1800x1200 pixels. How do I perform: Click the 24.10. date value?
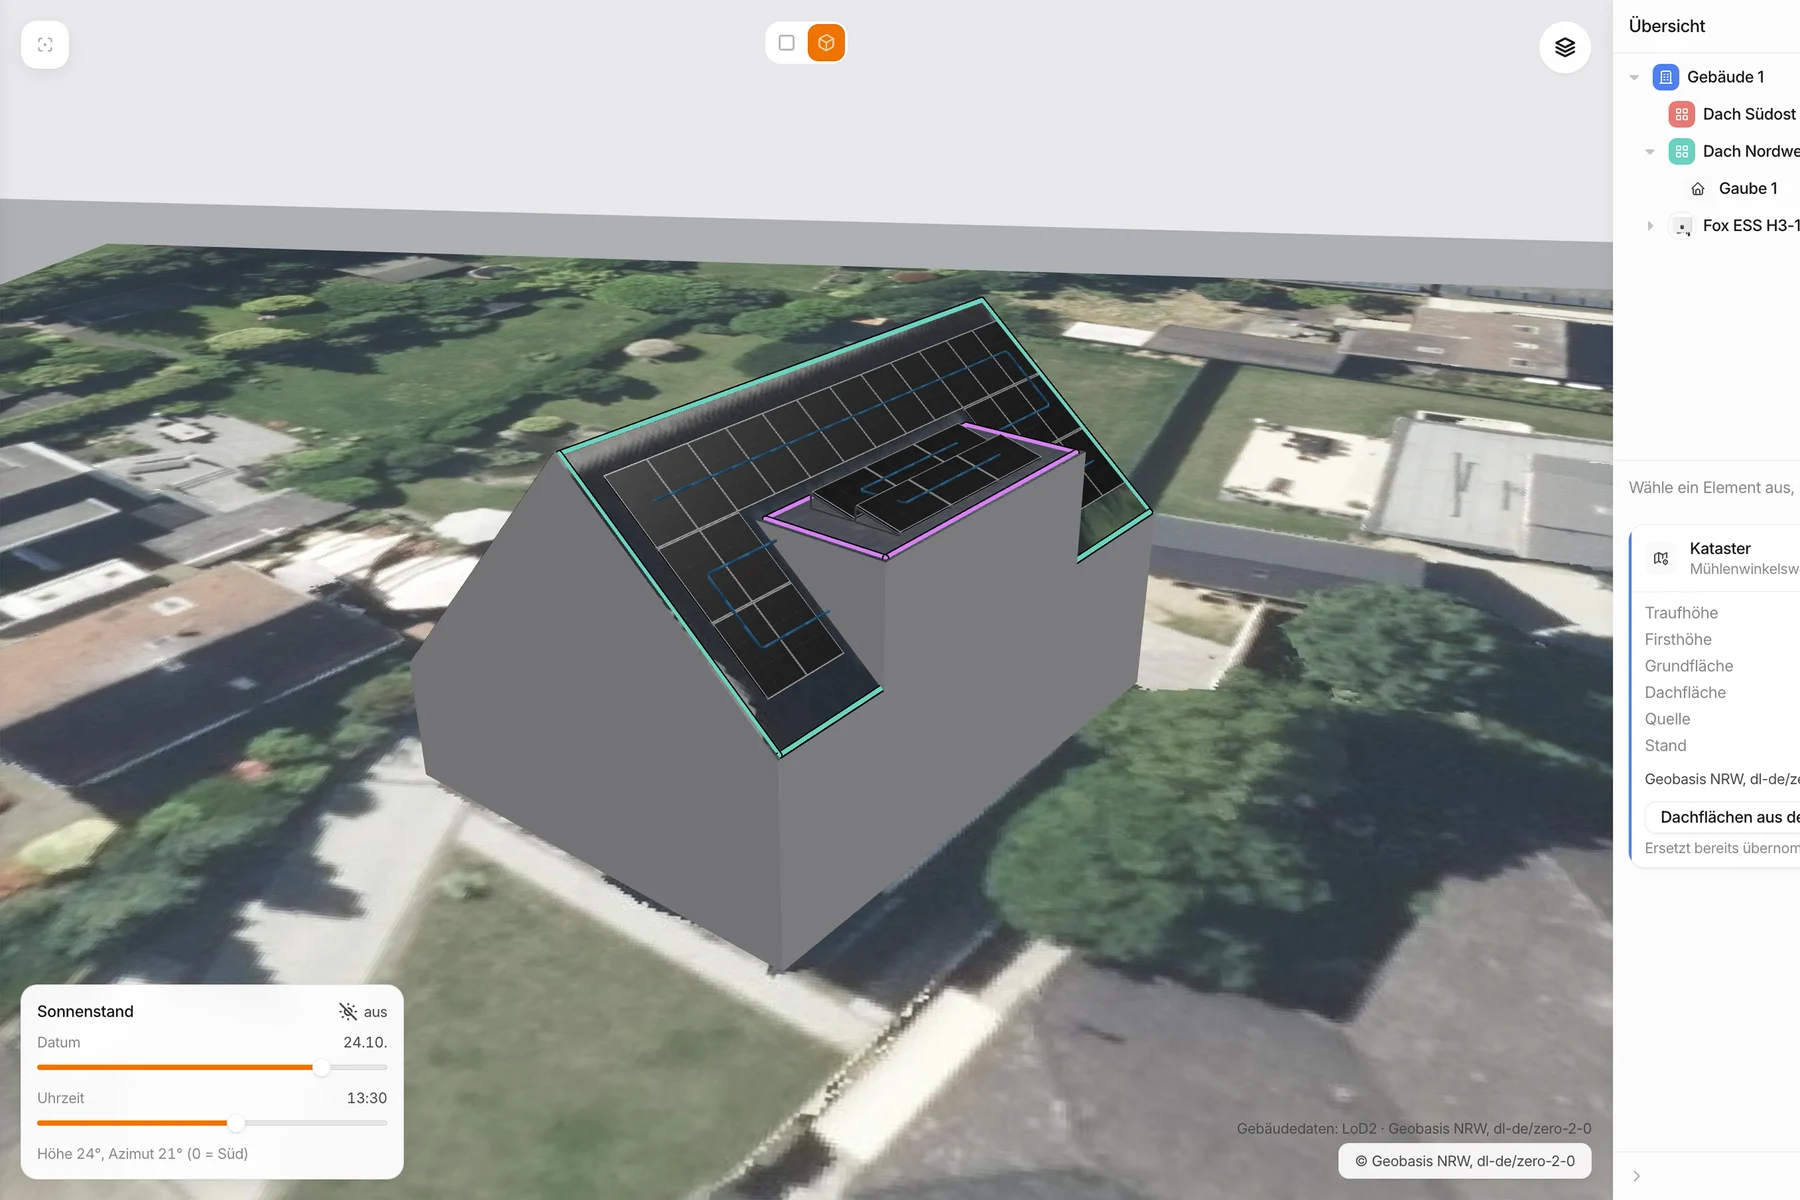coord(365,1042)
